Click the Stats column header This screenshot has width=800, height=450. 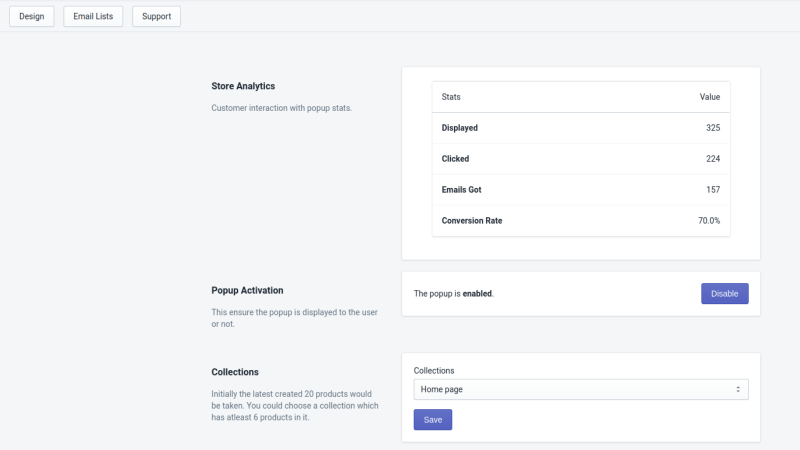click(451, 97)
